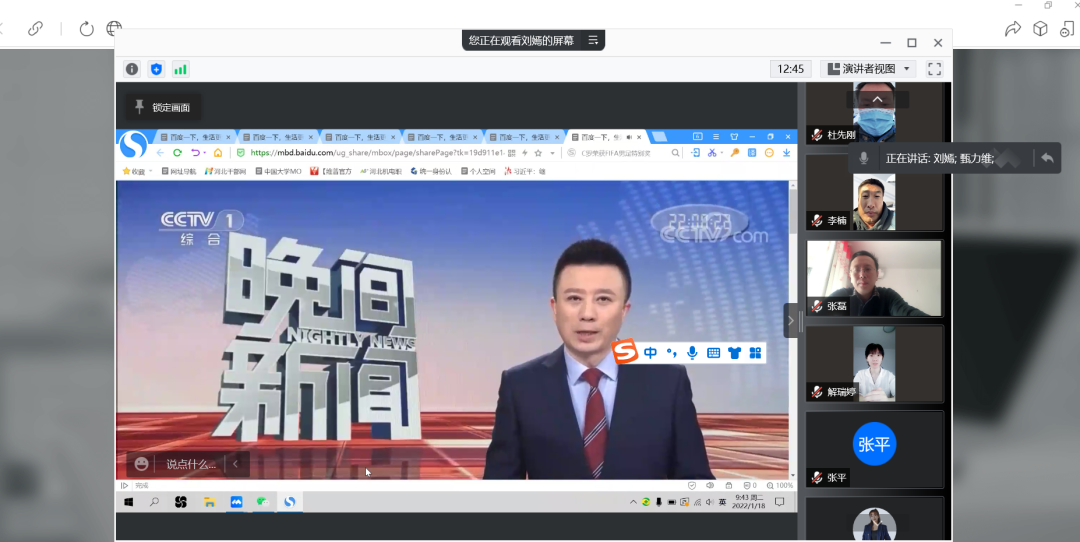Click the blue security shield icon

click(156, 69)
